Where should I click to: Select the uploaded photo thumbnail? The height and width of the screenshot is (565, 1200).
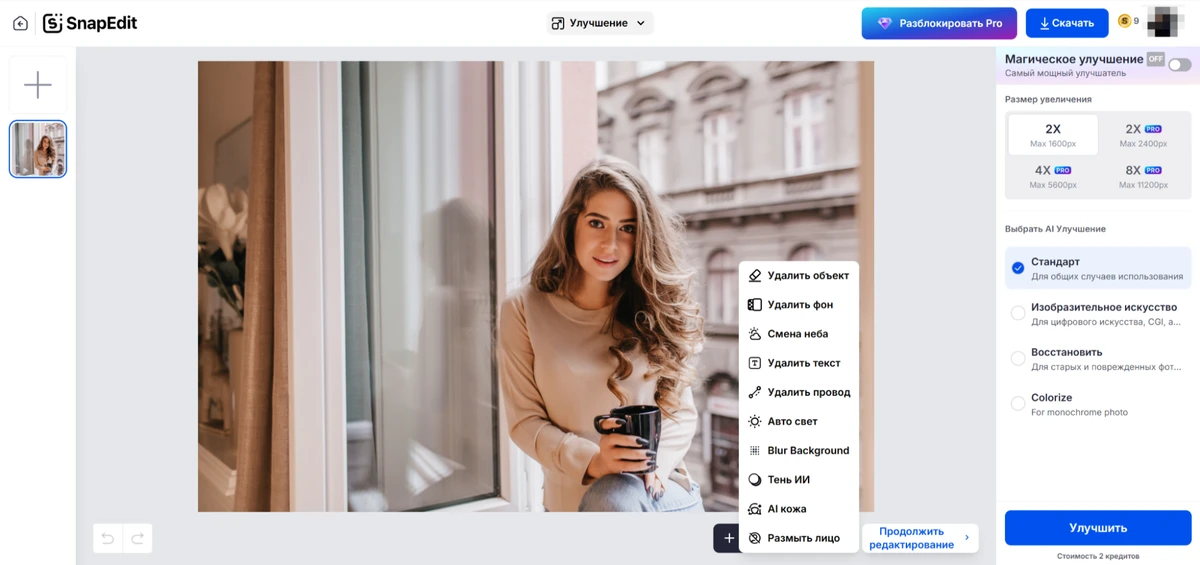(x=38, y=149)
